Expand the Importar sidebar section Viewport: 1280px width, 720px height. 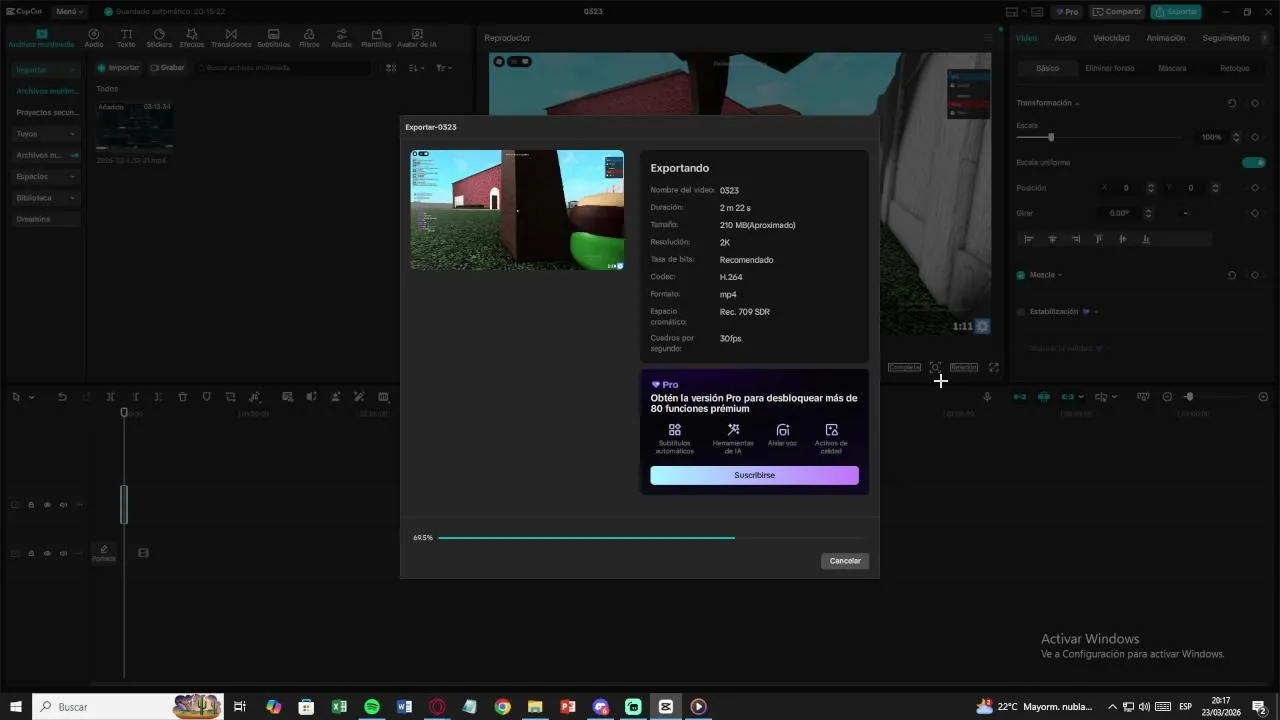coord(46,70)
